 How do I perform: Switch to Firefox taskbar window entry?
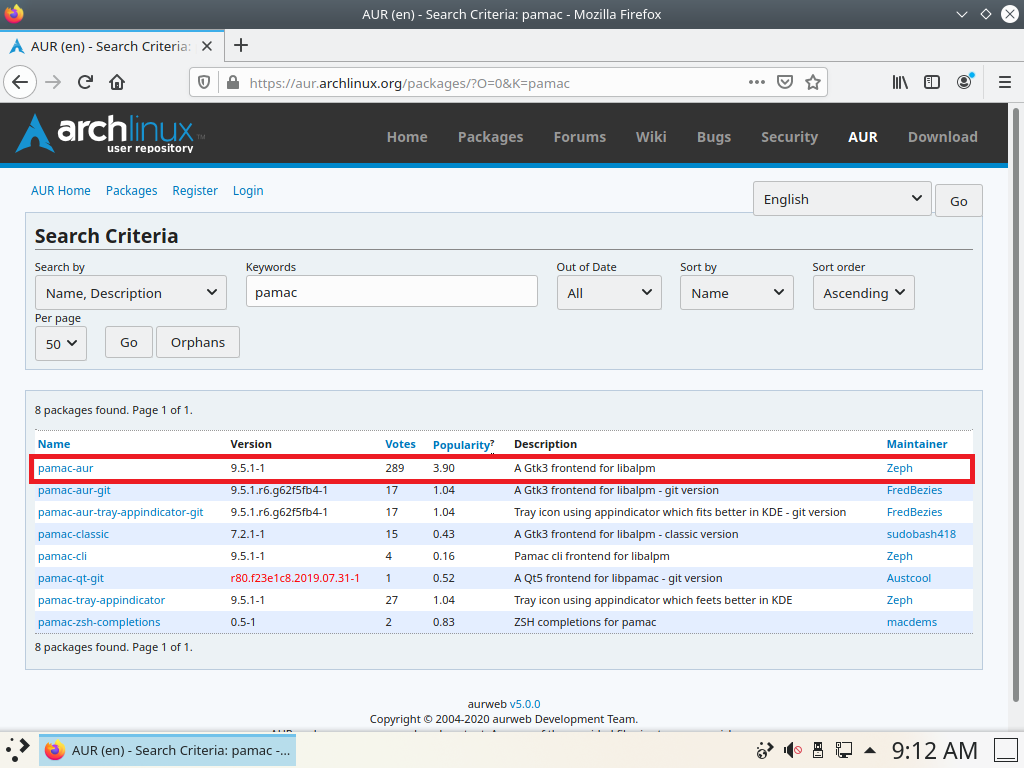168,750
